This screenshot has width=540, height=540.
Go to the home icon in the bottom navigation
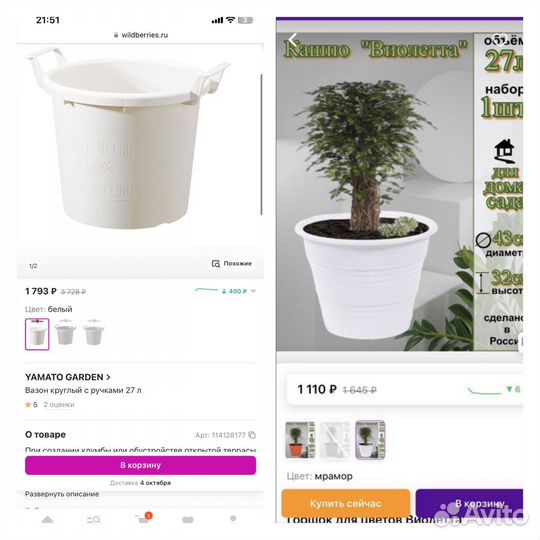pyautogui.click(x=48, y=519)
